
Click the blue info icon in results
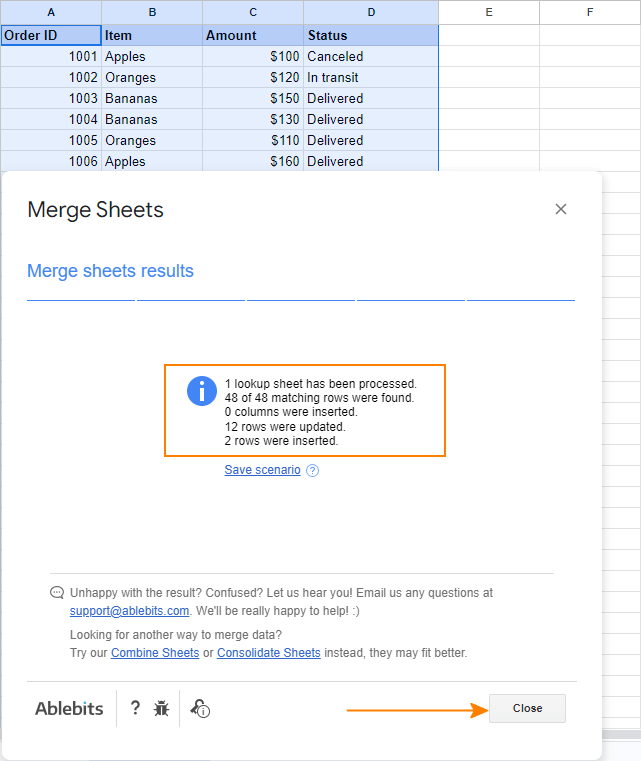pos(202,391)
